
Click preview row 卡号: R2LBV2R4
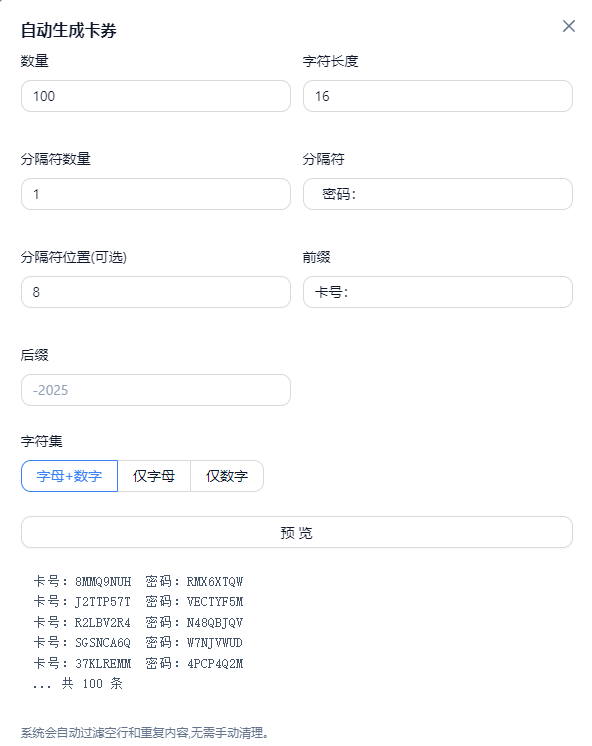click(138, 622)
